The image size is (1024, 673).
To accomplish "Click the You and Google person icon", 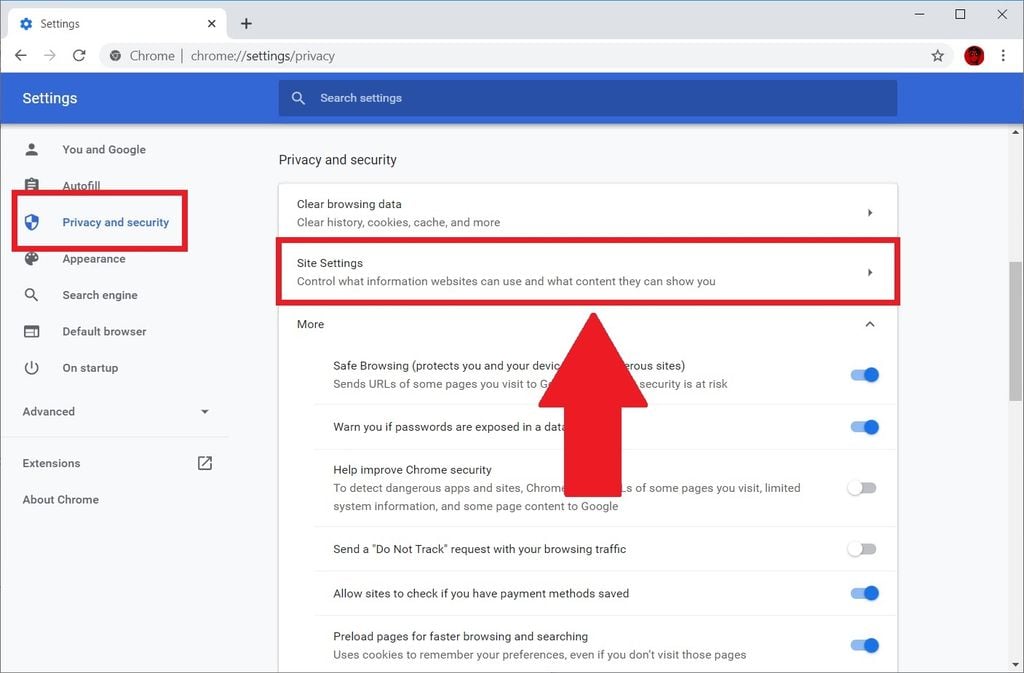I will click(31, 149).
